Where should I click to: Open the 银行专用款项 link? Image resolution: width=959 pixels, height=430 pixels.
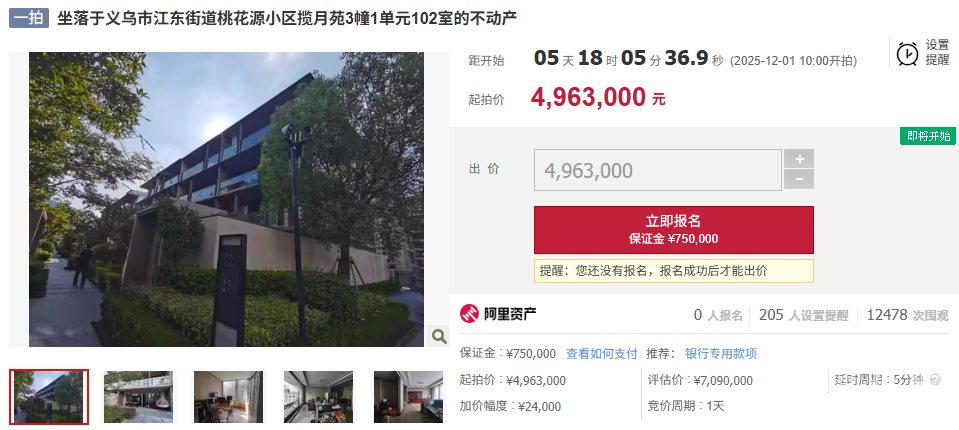coord(720,354)
